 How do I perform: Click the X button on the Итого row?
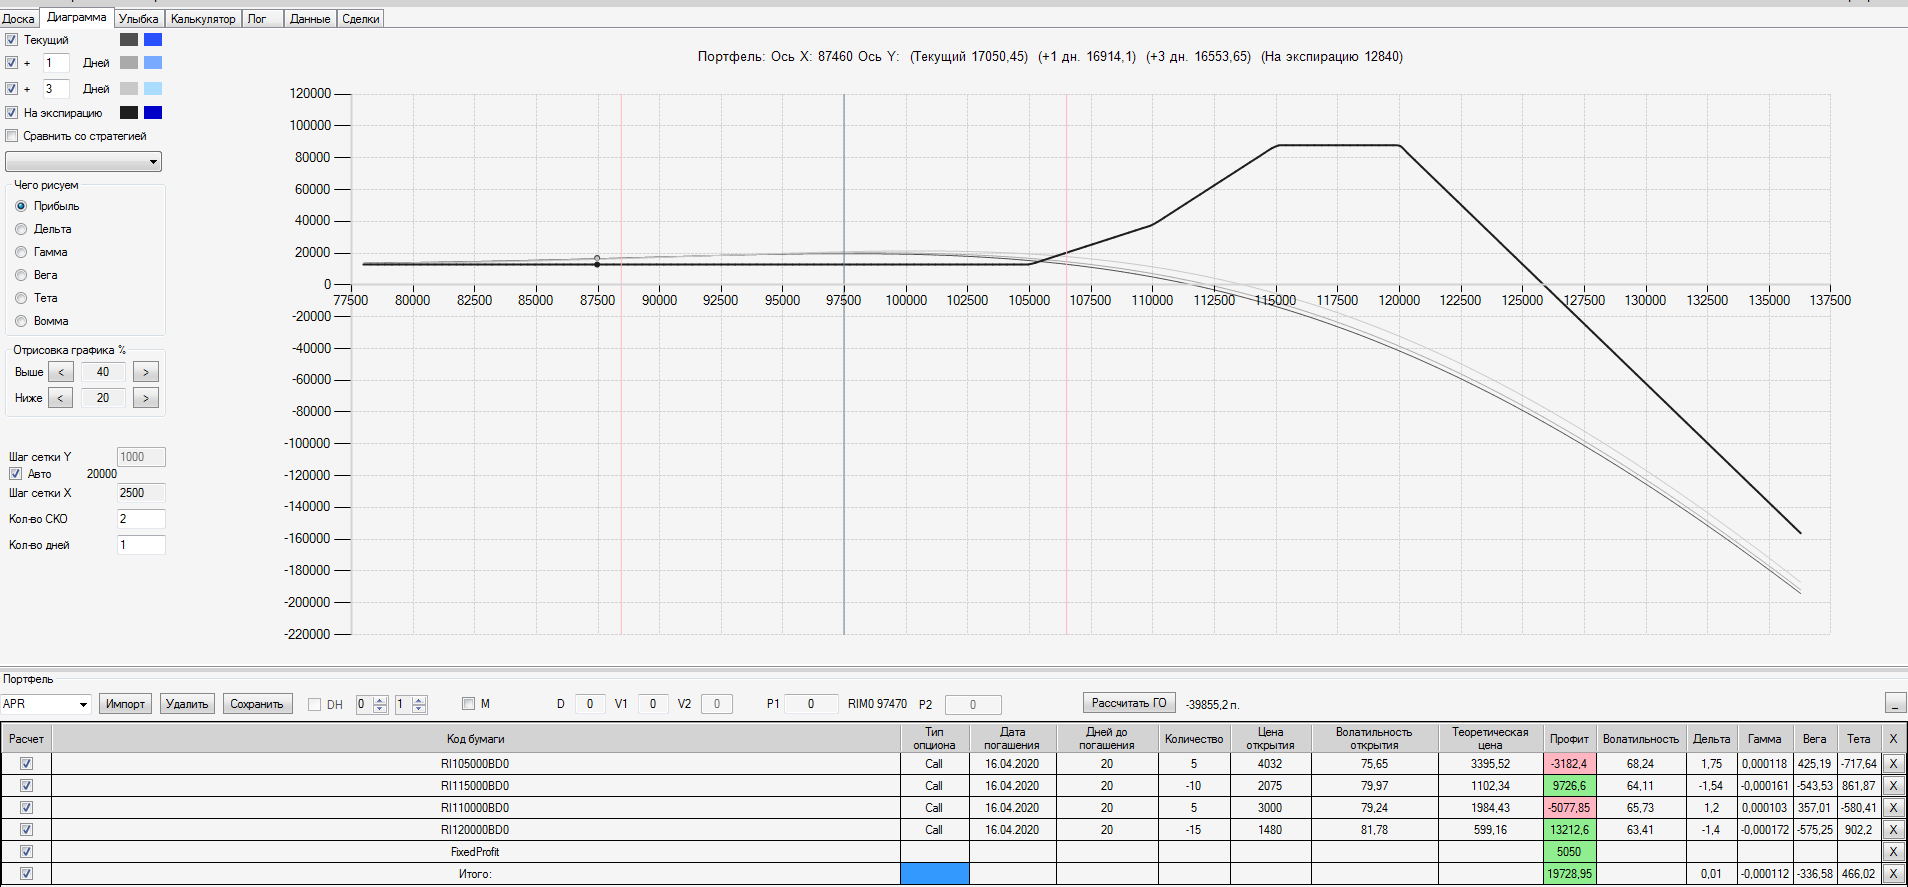point(1893,874)
